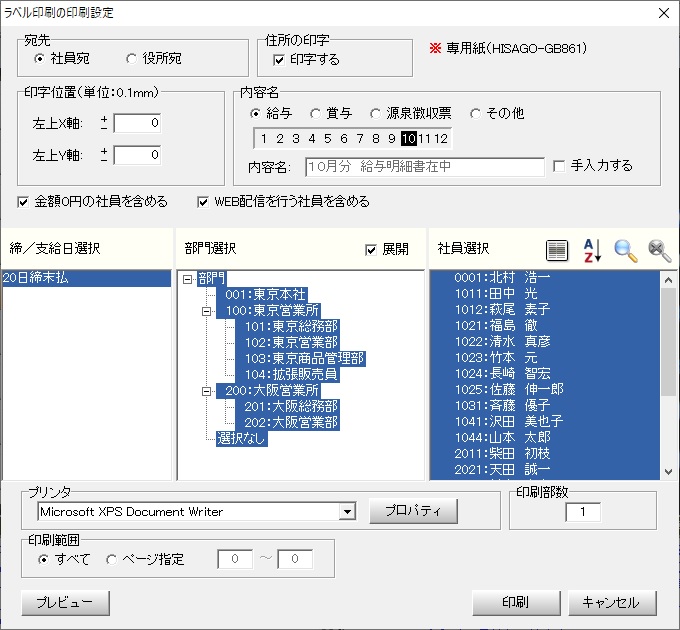Select the 賞与 radio option

pos(315,114)
